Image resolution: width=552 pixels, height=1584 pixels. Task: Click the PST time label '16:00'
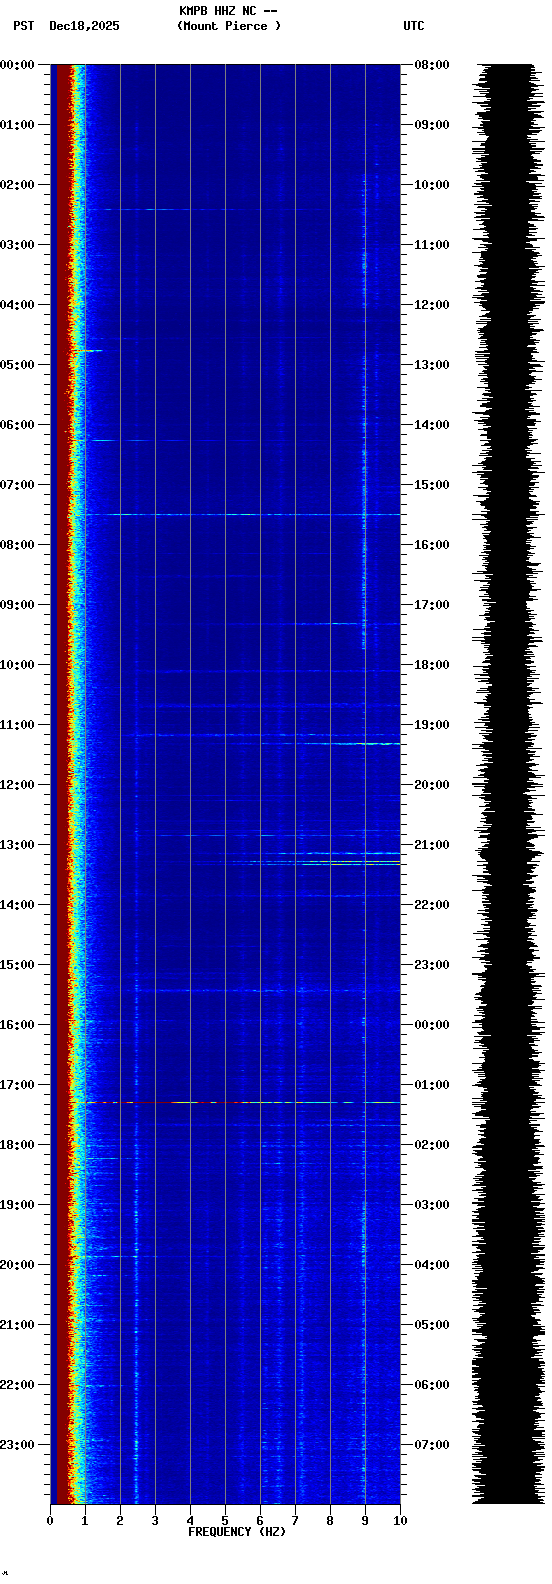tap(17, 1025)
